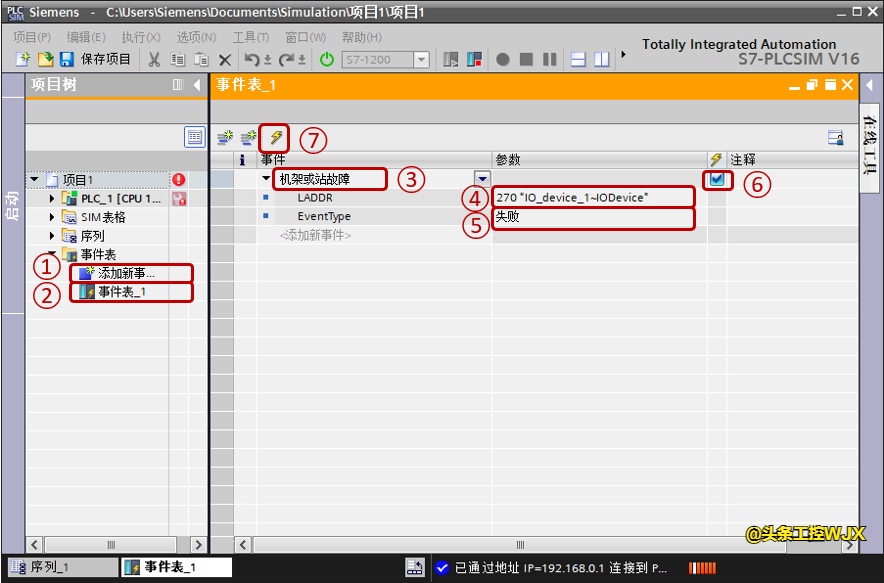
Task: Click the delete X toolbar icon
Action: pyautogui.click(x=225, y=60)
